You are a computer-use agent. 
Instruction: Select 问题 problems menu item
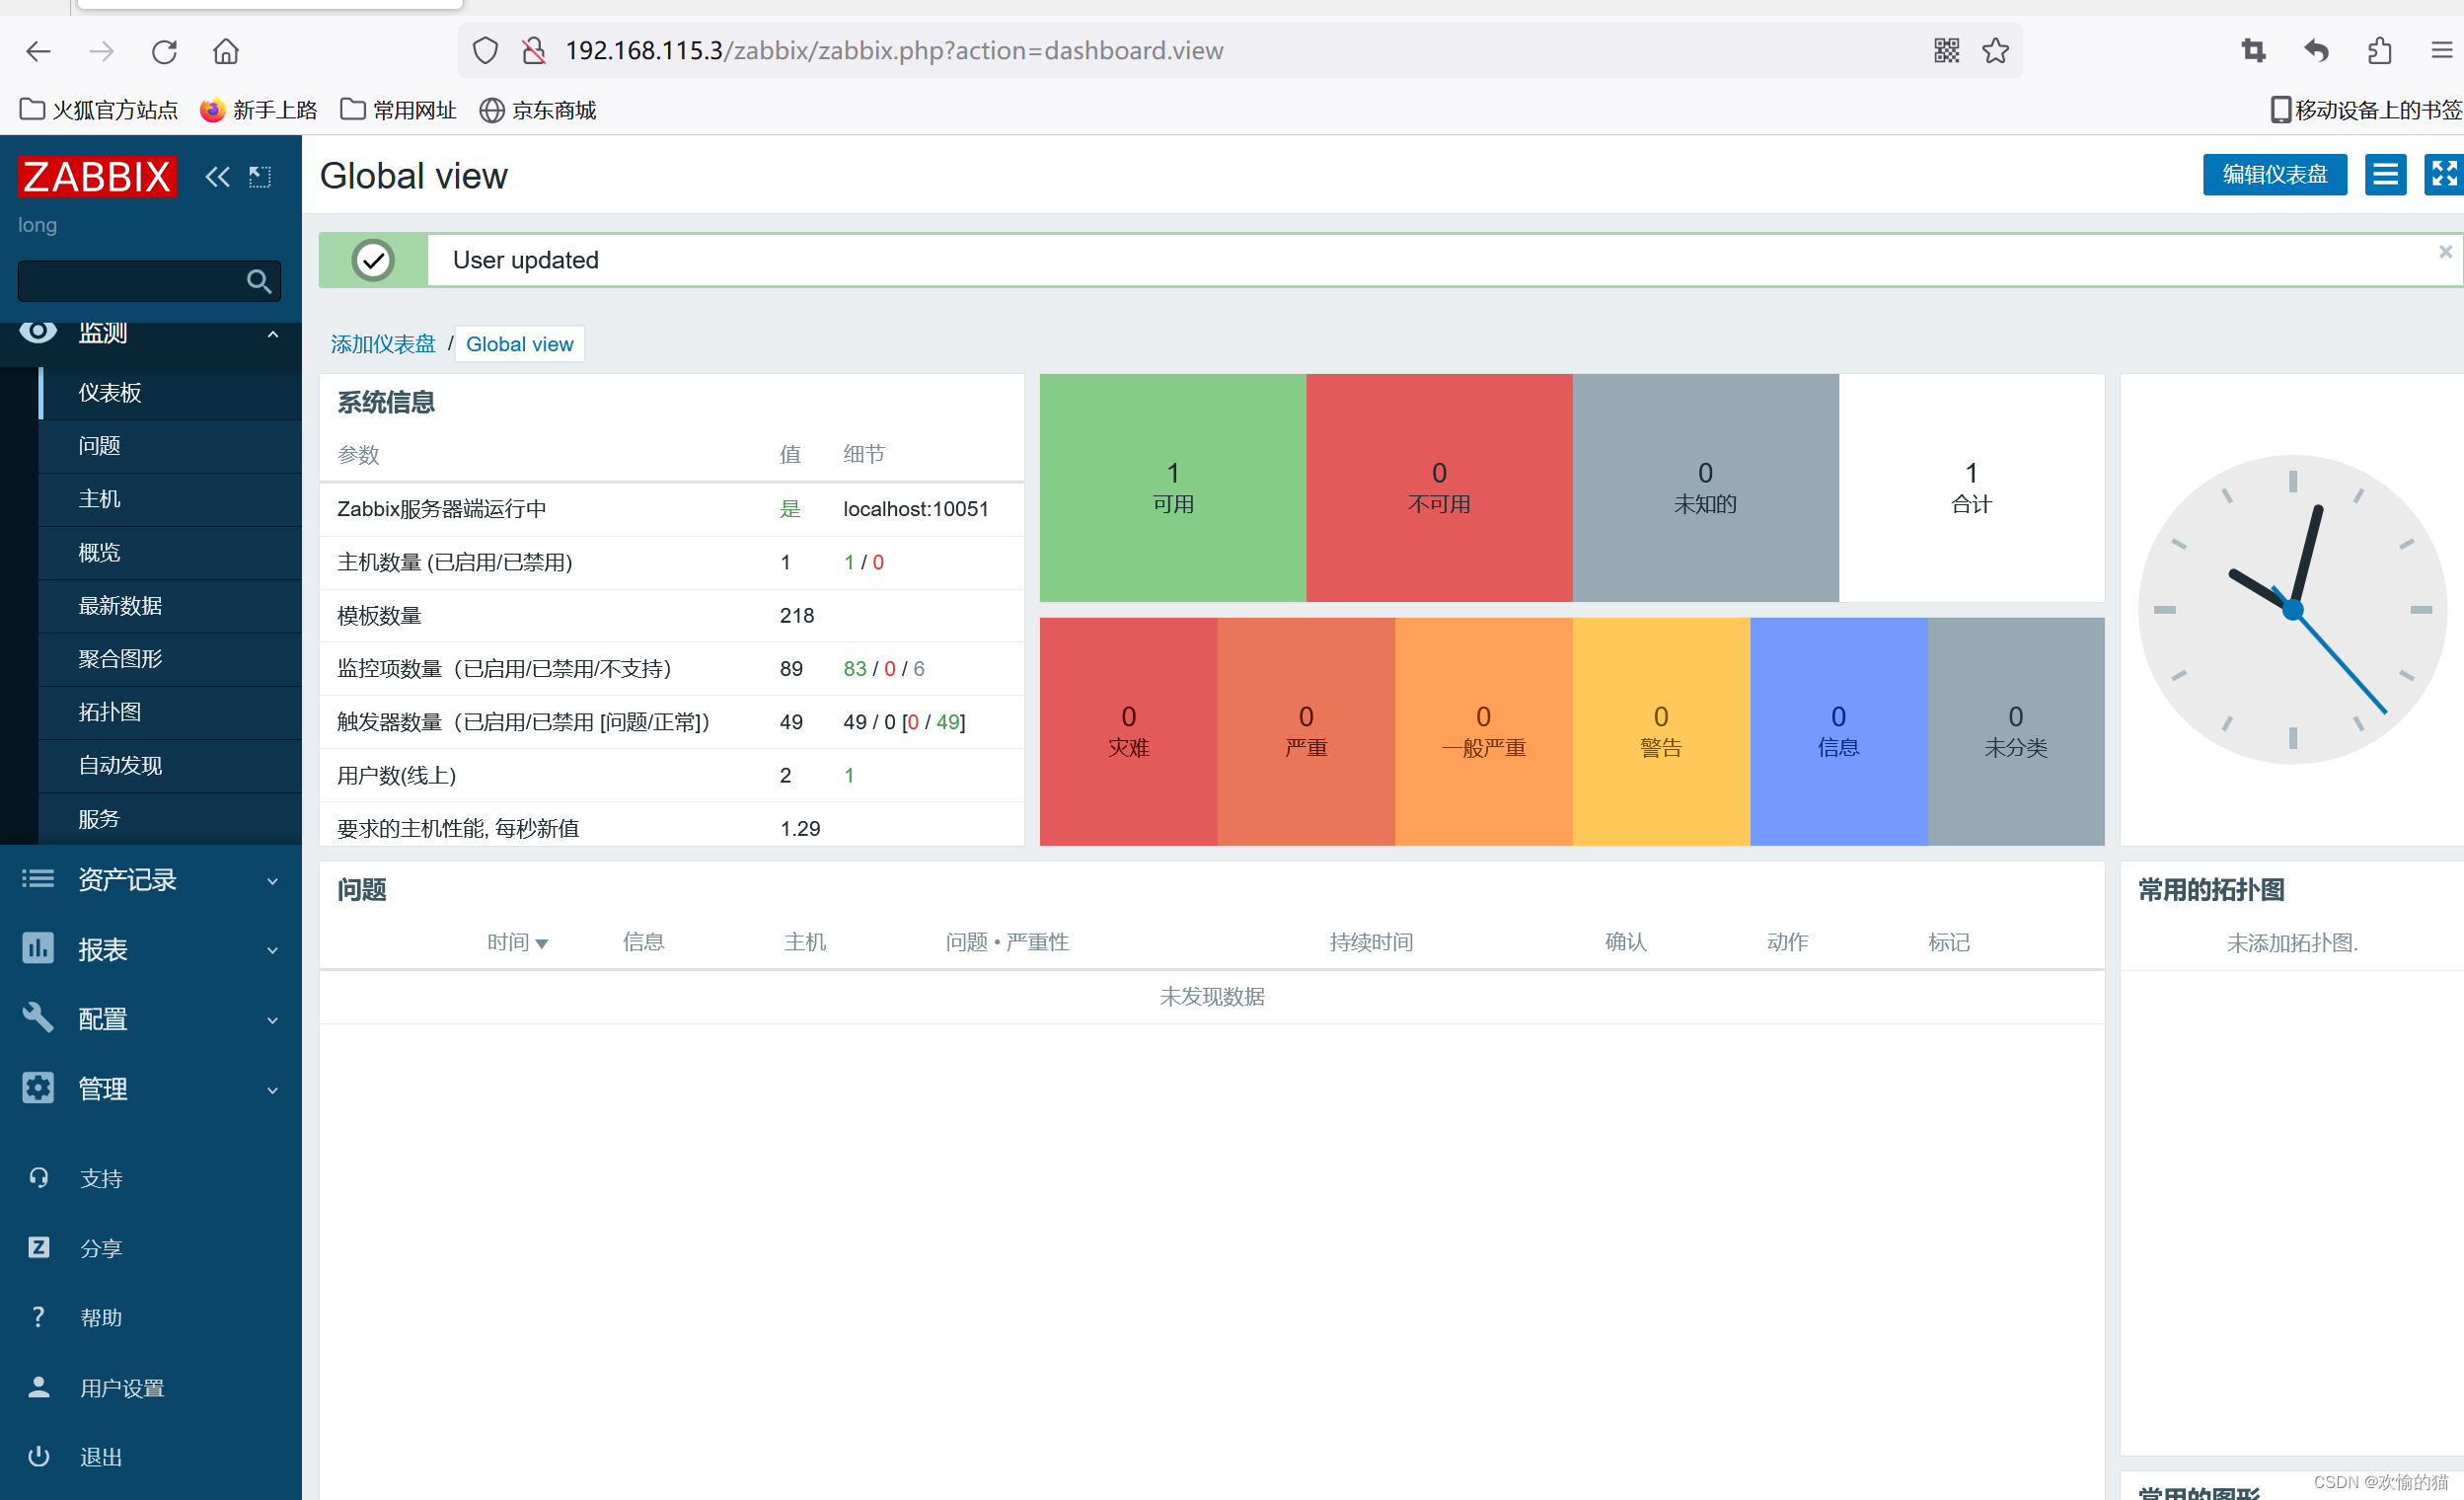coord(170,446)
